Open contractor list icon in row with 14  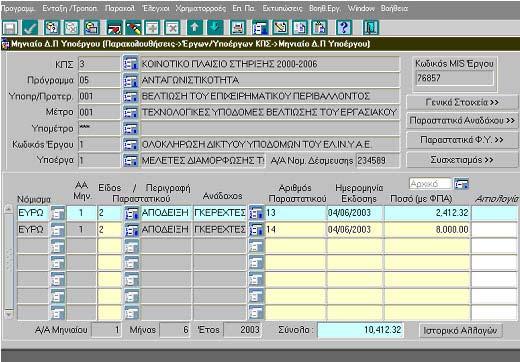point(256,229)
